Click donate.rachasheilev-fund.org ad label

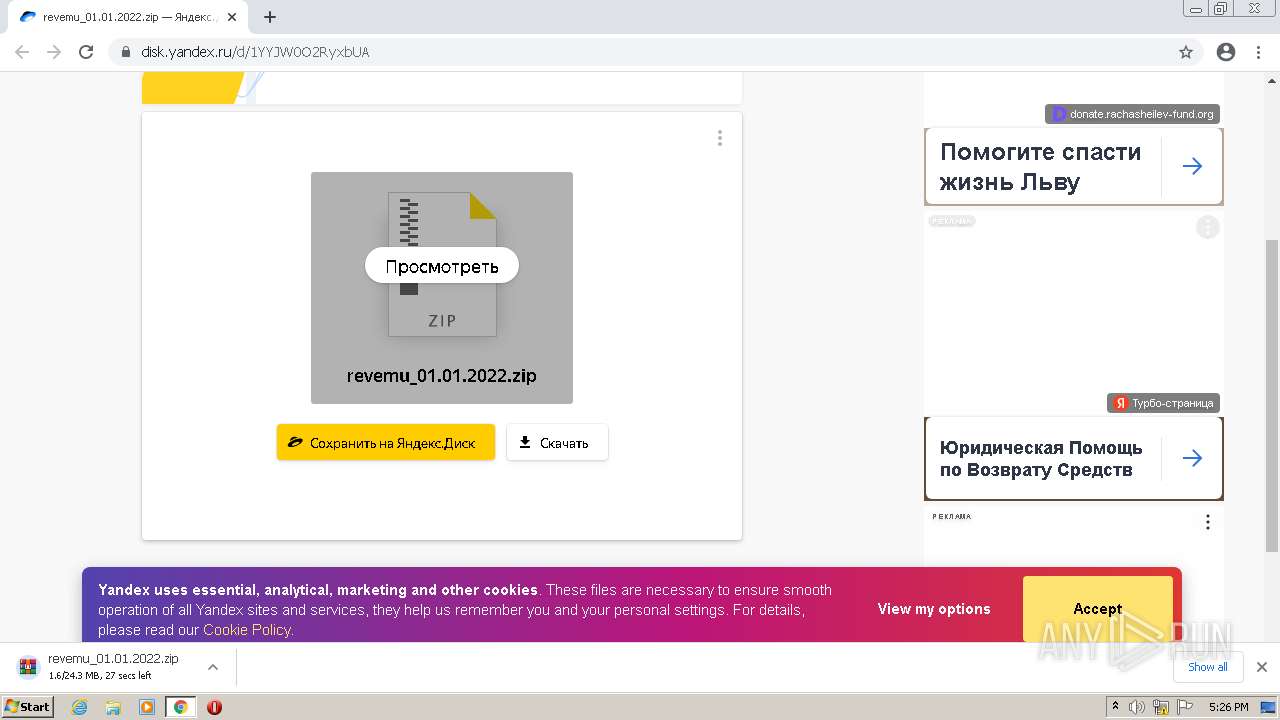(1133, 114)
